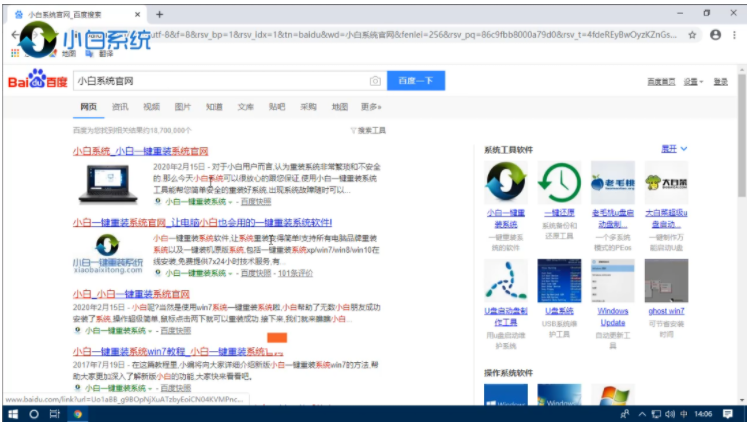This screenshot has height=430, width=753.
Task: Bookmark this page with the star icon
Action: 693,34
